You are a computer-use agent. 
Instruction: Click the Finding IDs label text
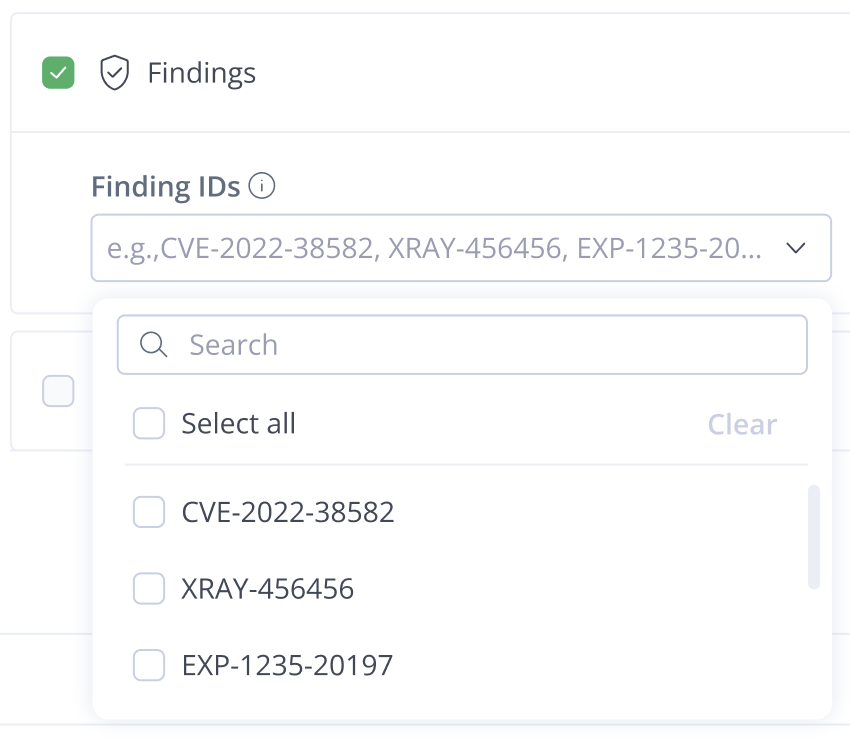click(x=165, y=186)
